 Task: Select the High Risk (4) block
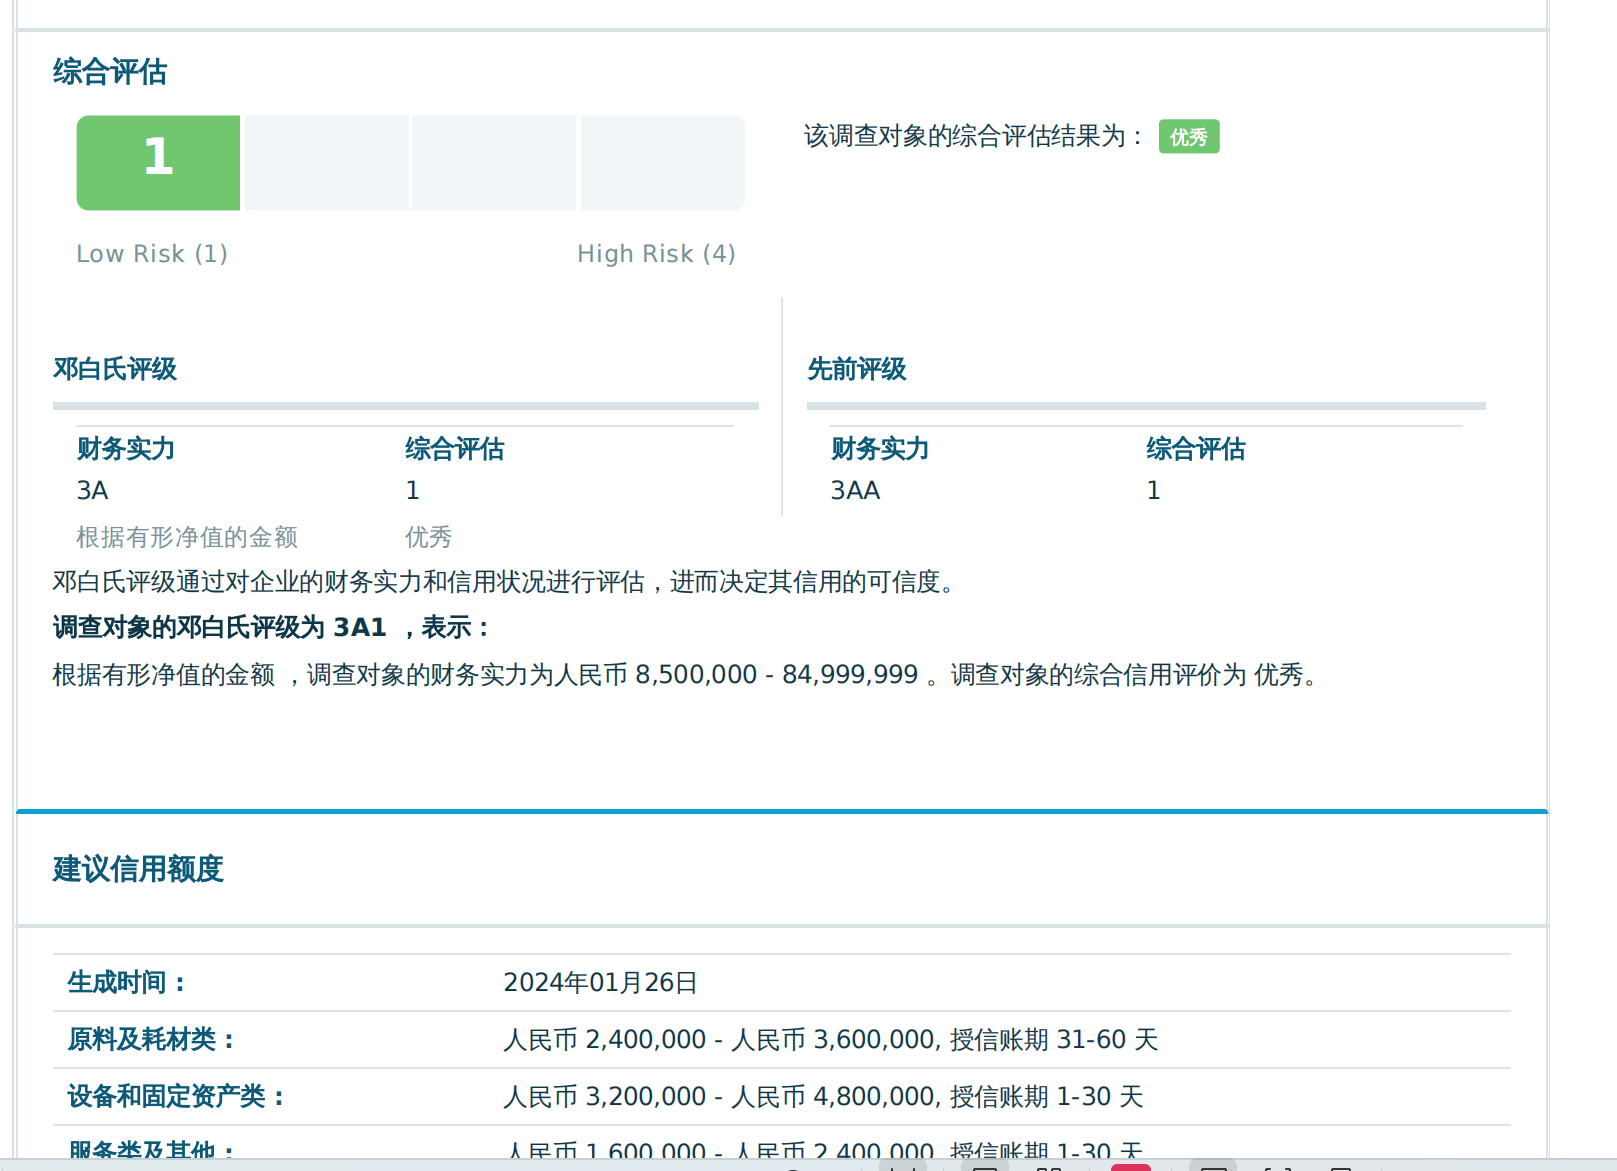[662, 162]
